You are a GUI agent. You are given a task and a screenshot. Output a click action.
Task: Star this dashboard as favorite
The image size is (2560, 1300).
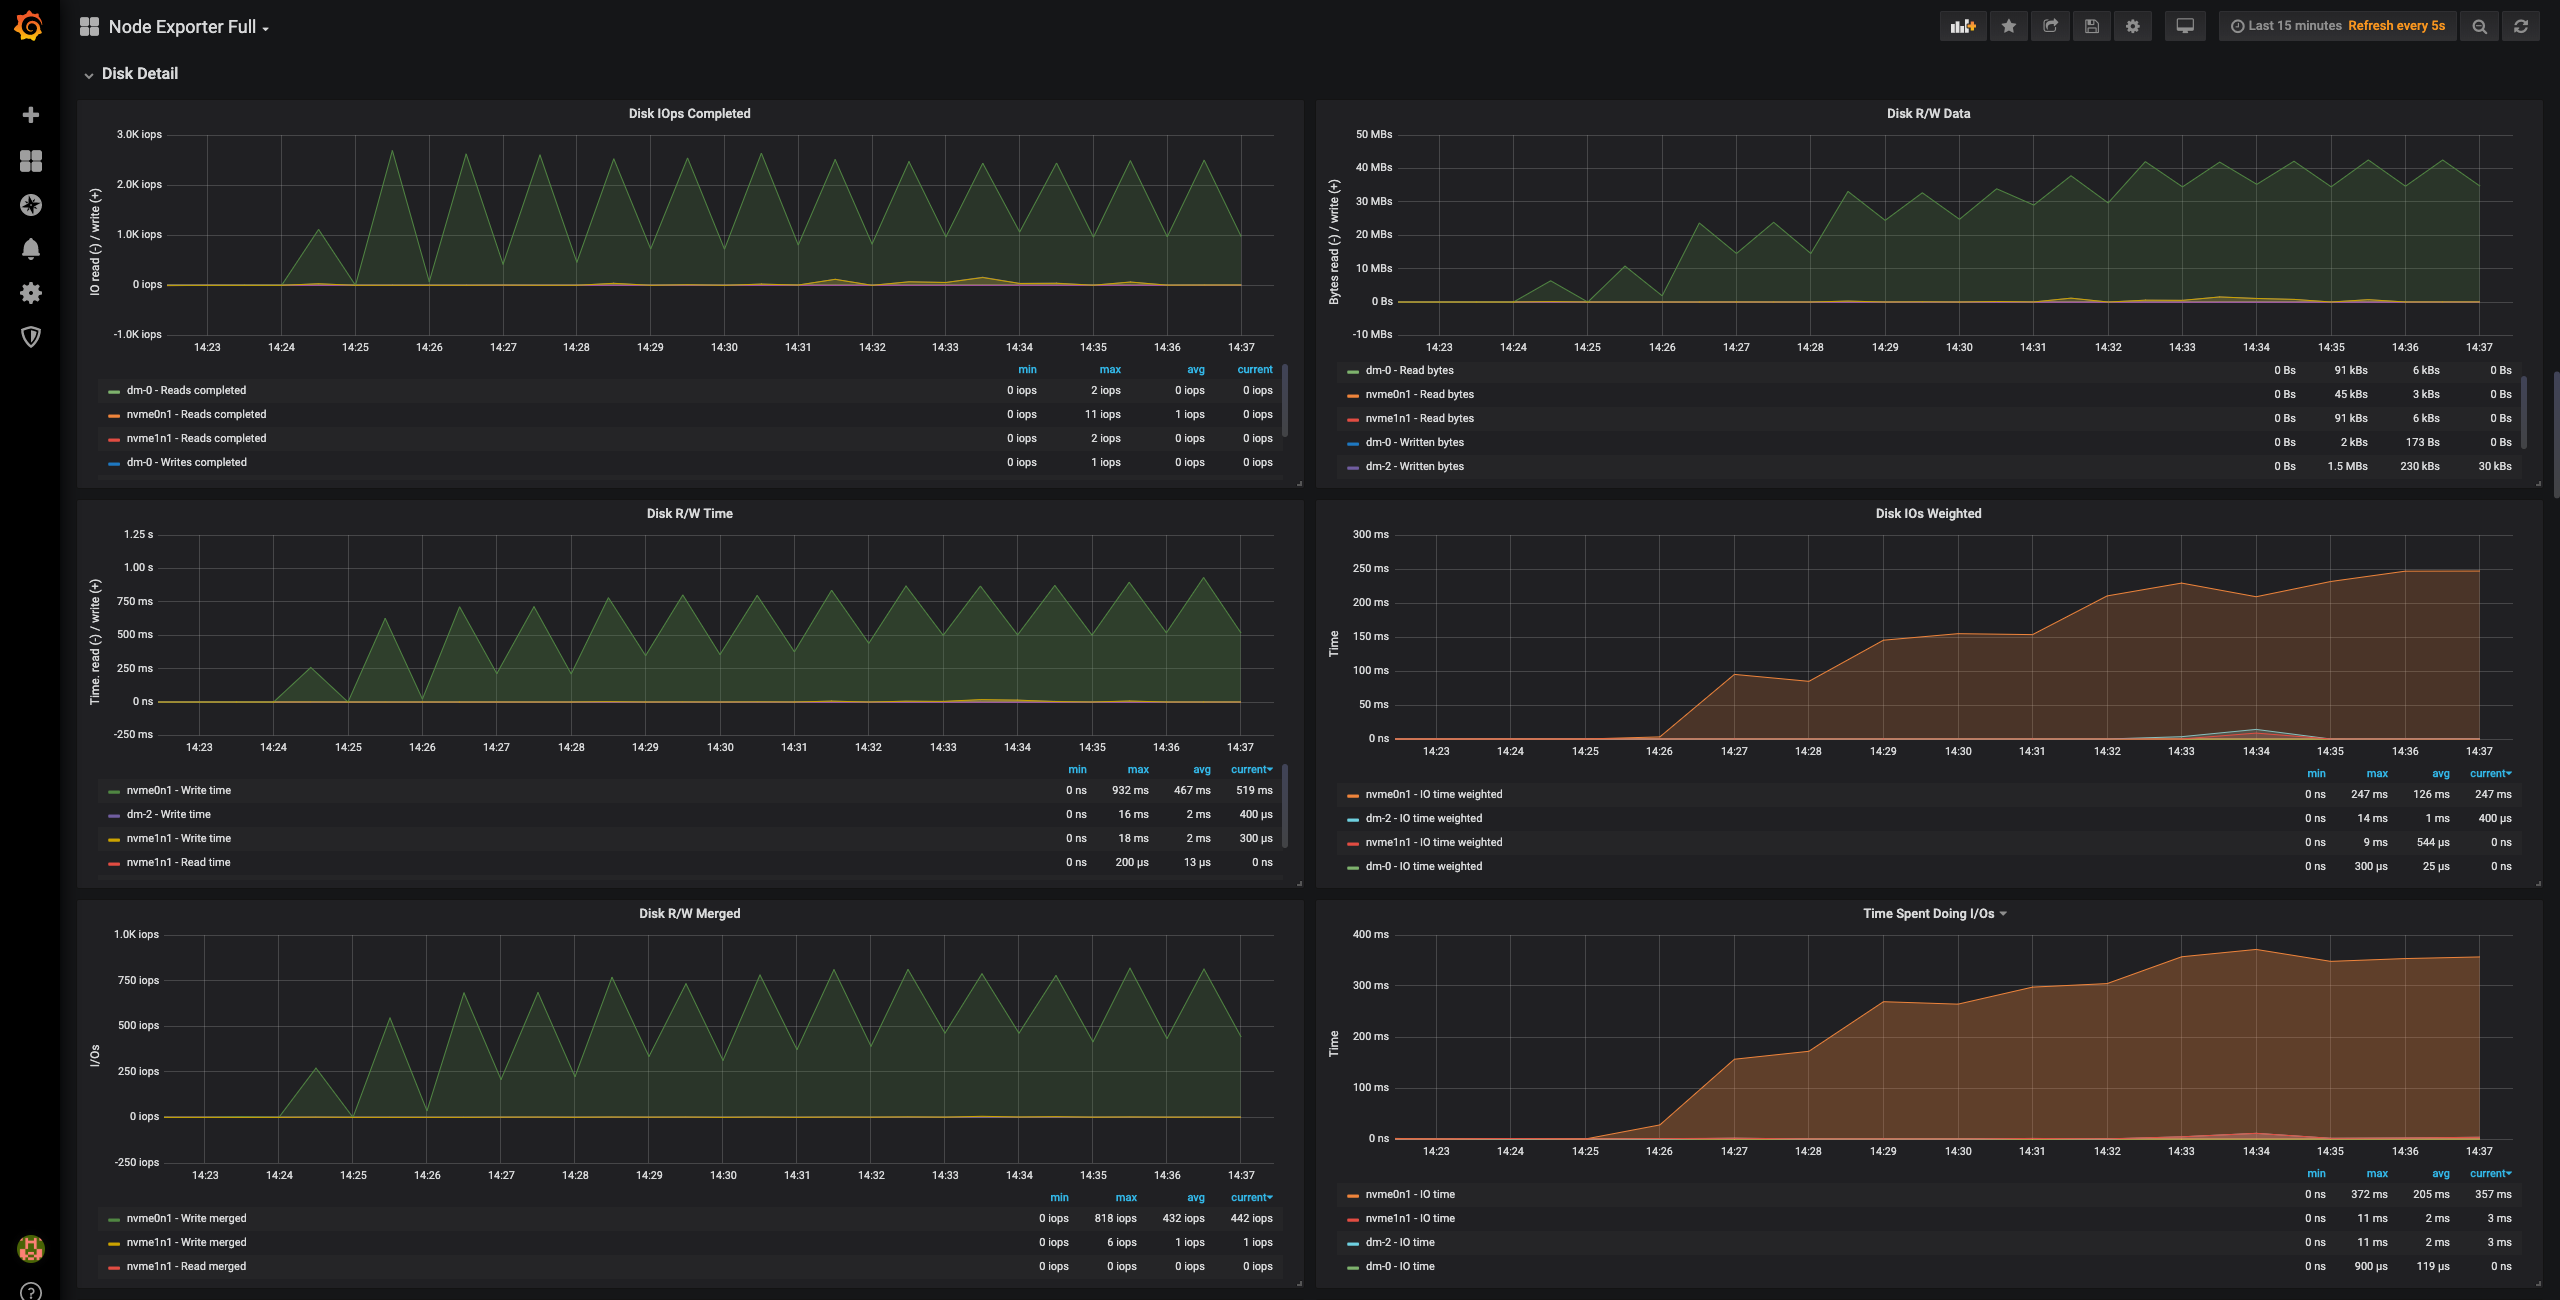click(2008, 26)
